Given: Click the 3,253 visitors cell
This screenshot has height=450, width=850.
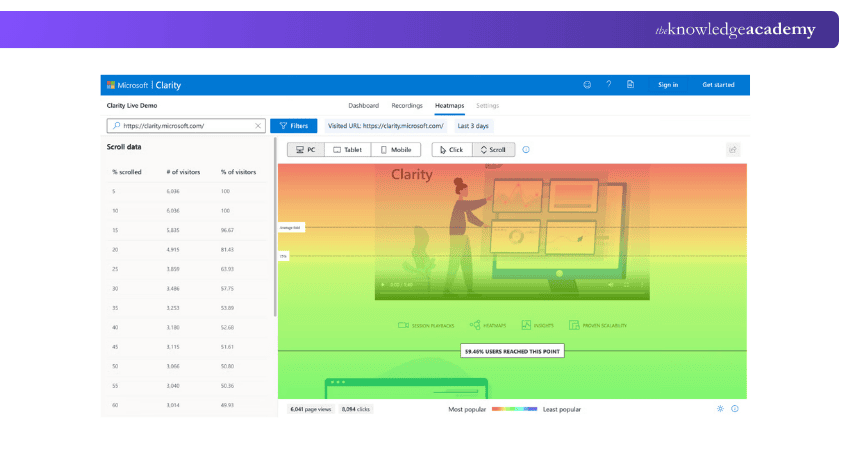Looking at the screenshot, I should coord(173,308).
